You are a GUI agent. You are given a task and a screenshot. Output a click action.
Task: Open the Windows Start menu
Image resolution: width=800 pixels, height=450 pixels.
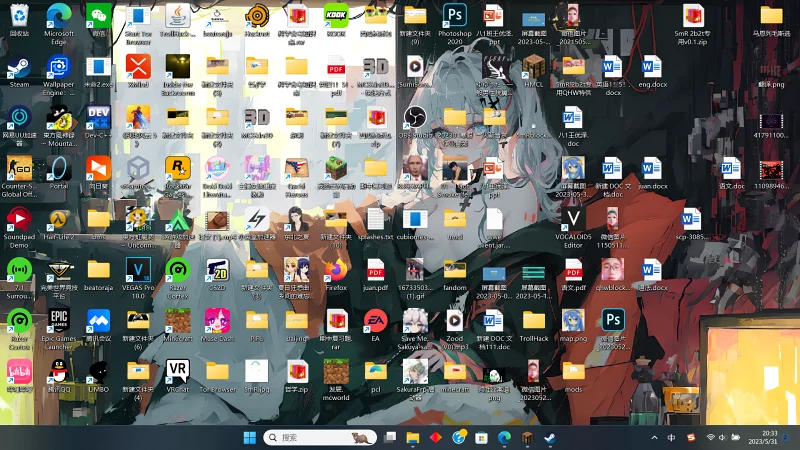(250, 438)
